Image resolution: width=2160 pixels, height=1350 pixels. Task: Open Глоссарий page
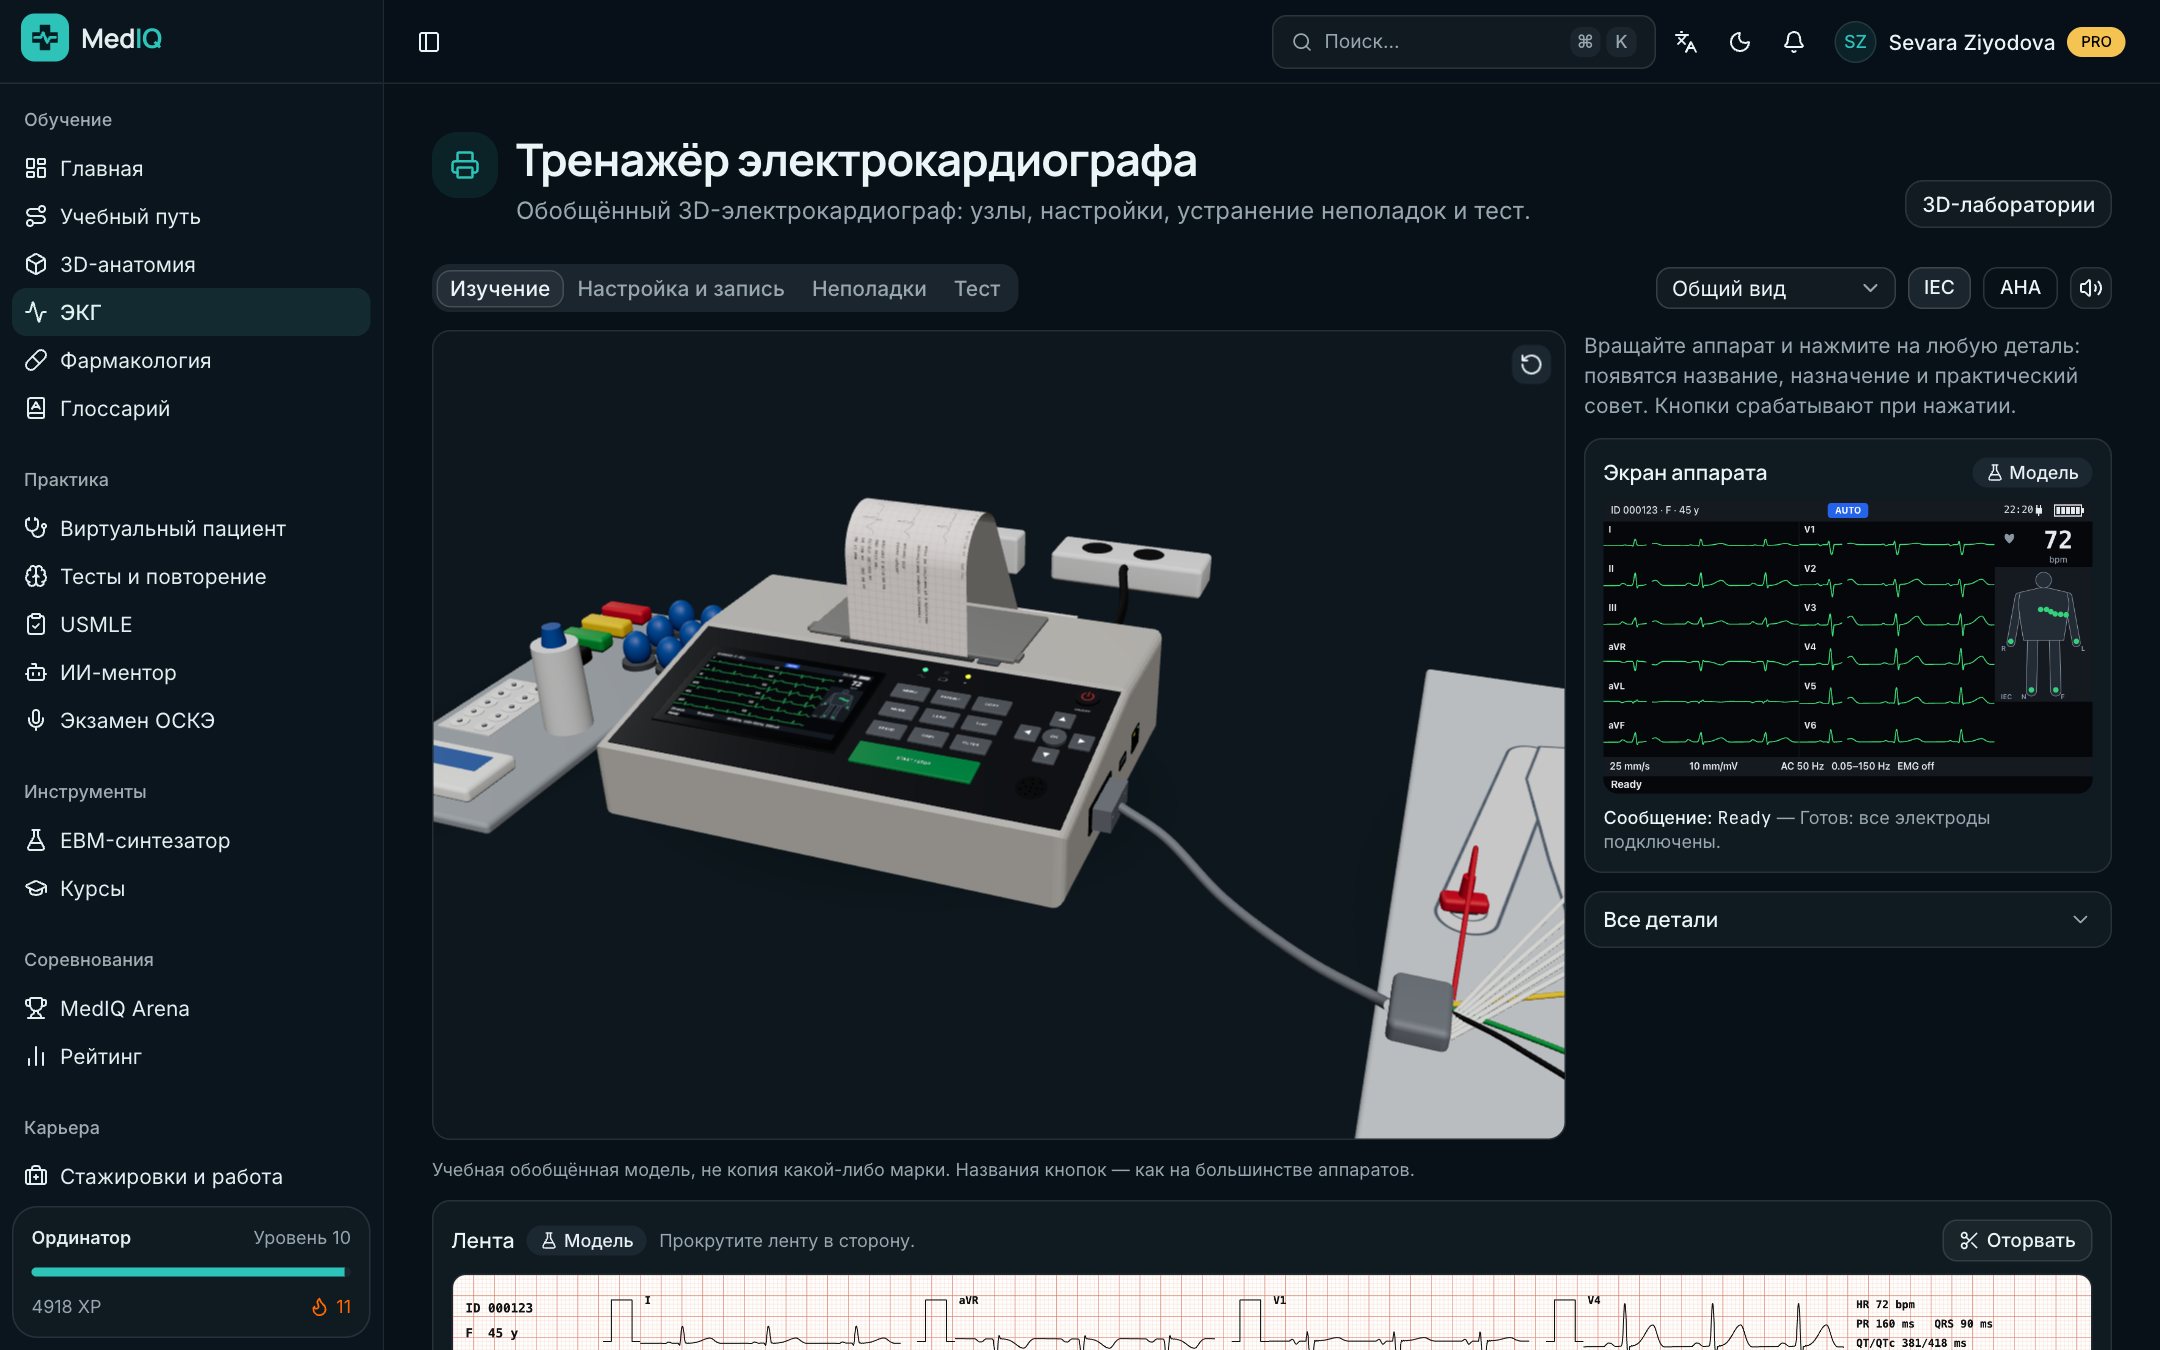pyautogui.click(x=191, y=408)
